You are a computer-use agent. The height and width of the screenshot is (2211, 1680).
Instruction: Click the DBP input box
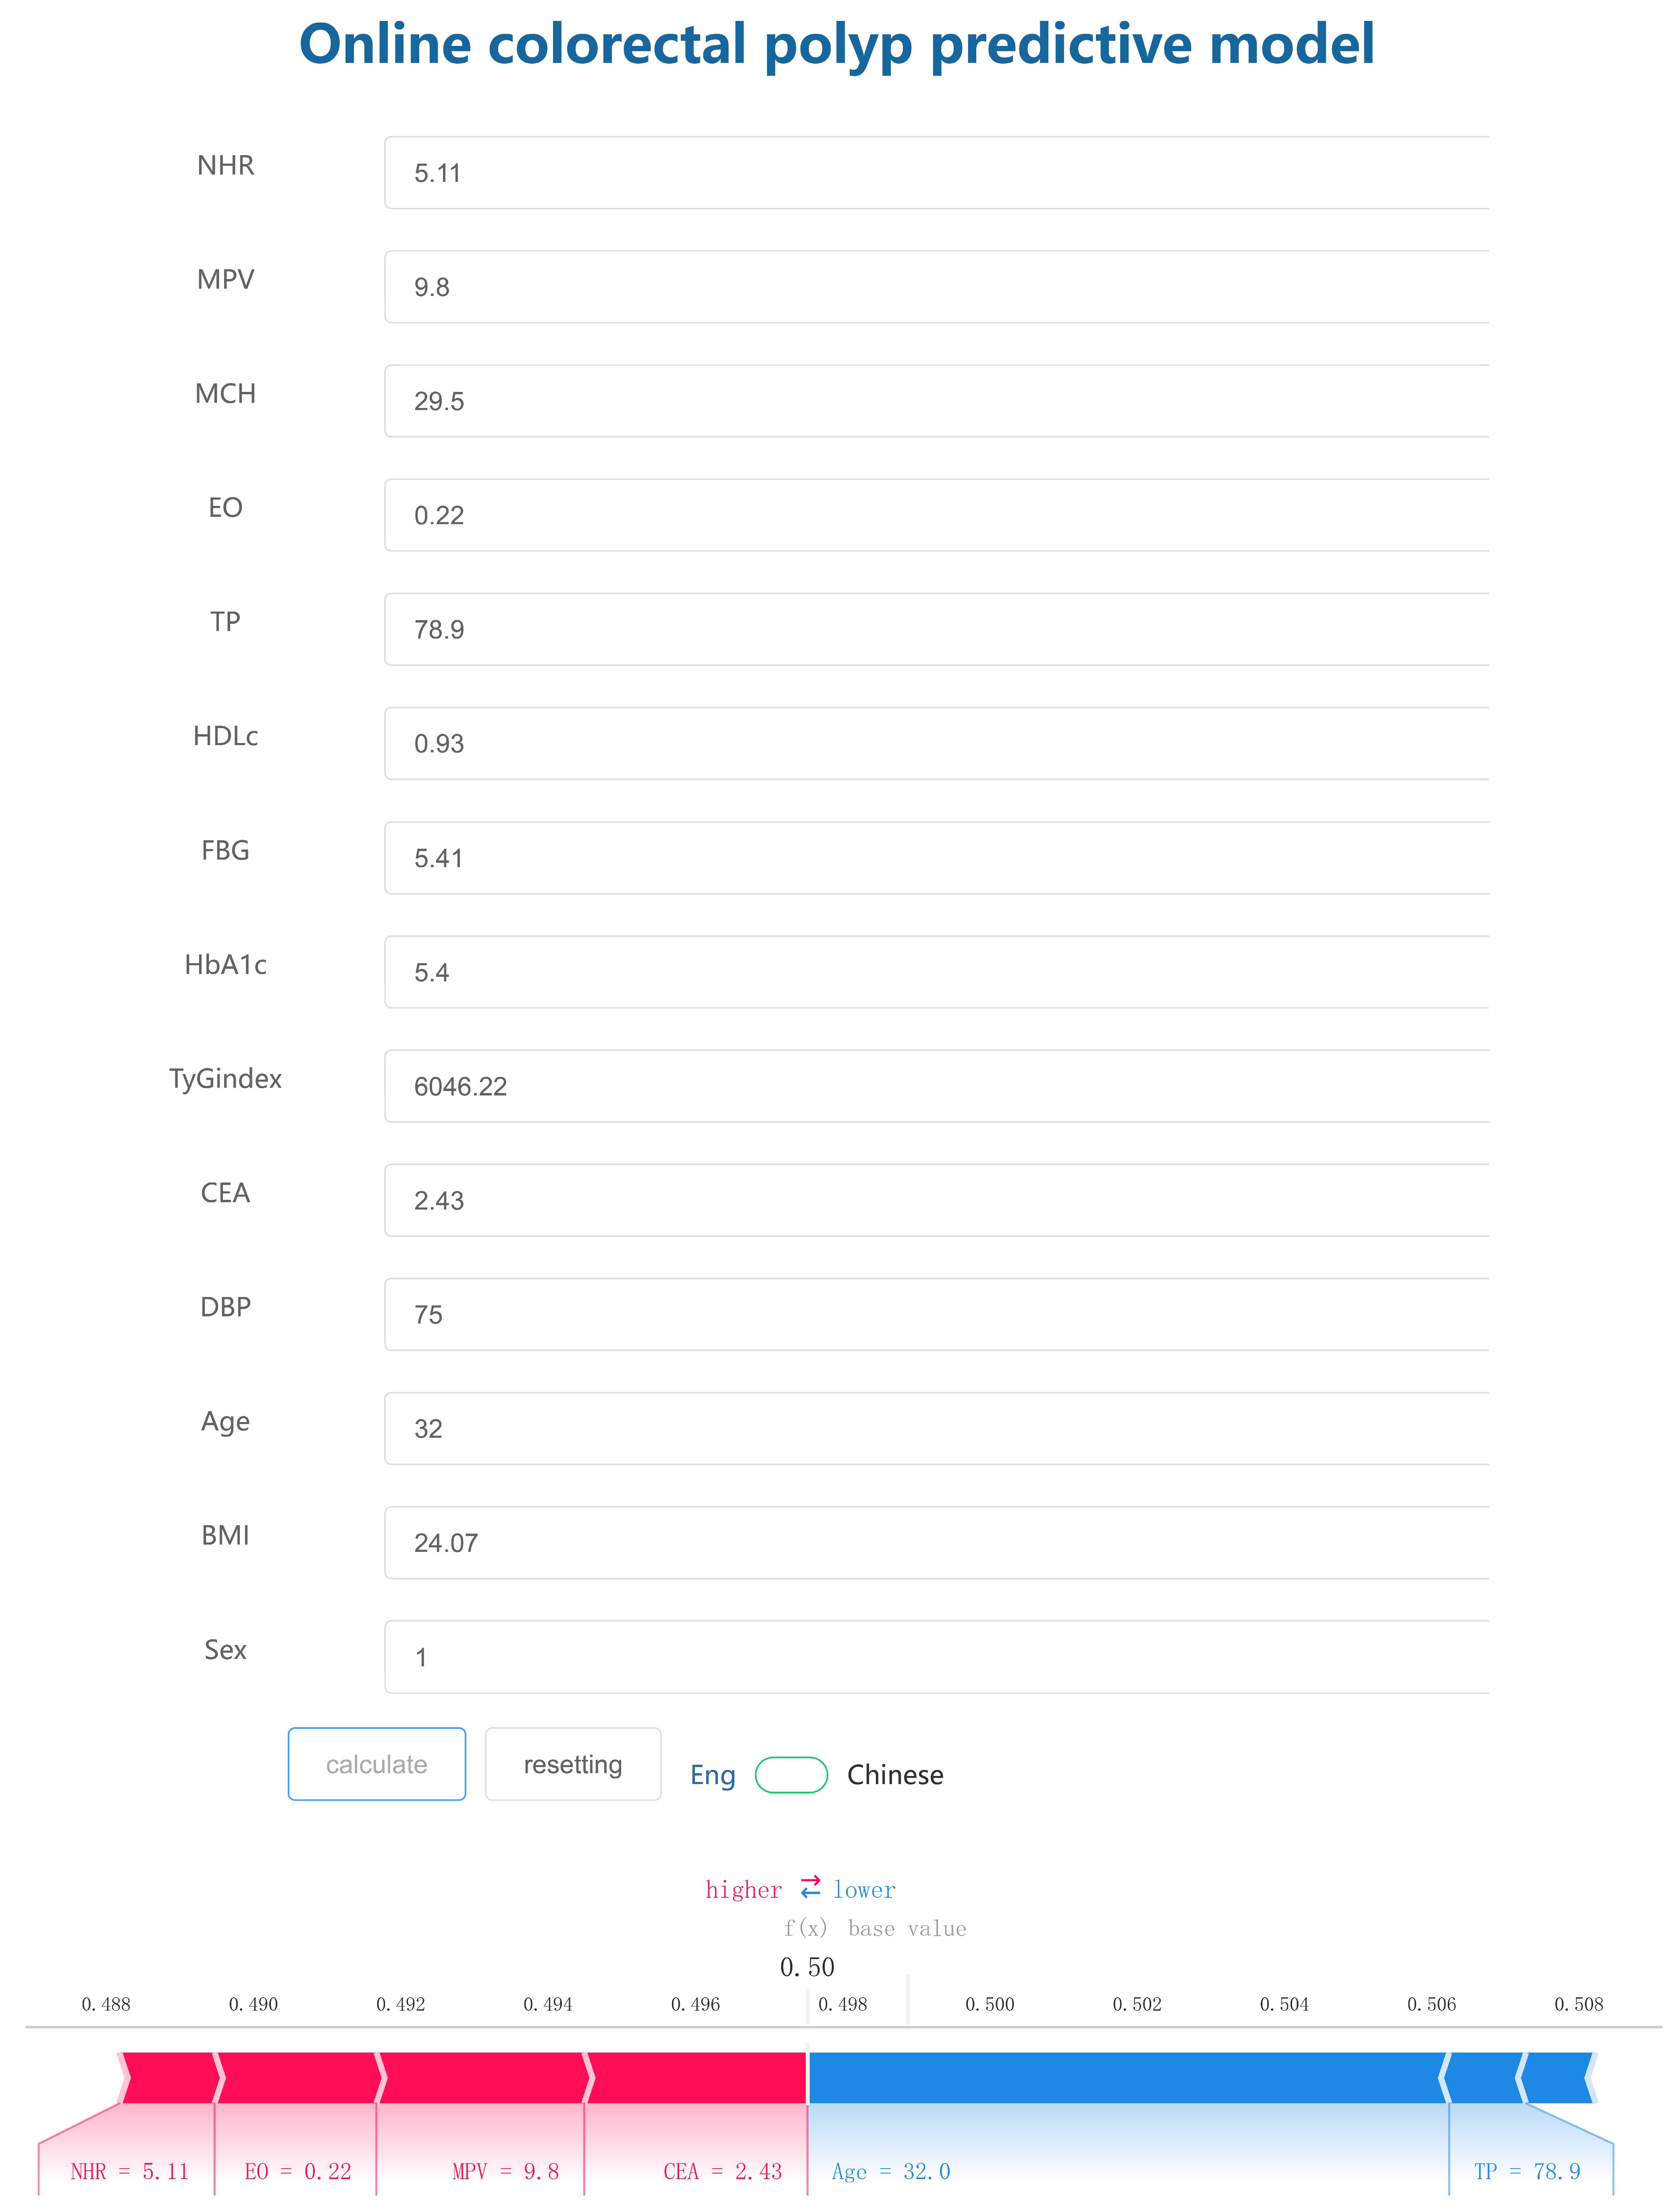tap(936, 1314)
